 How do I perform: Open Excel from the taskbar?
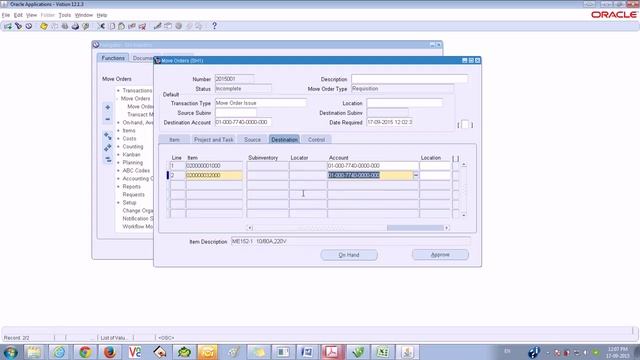(x=382, y=352)
